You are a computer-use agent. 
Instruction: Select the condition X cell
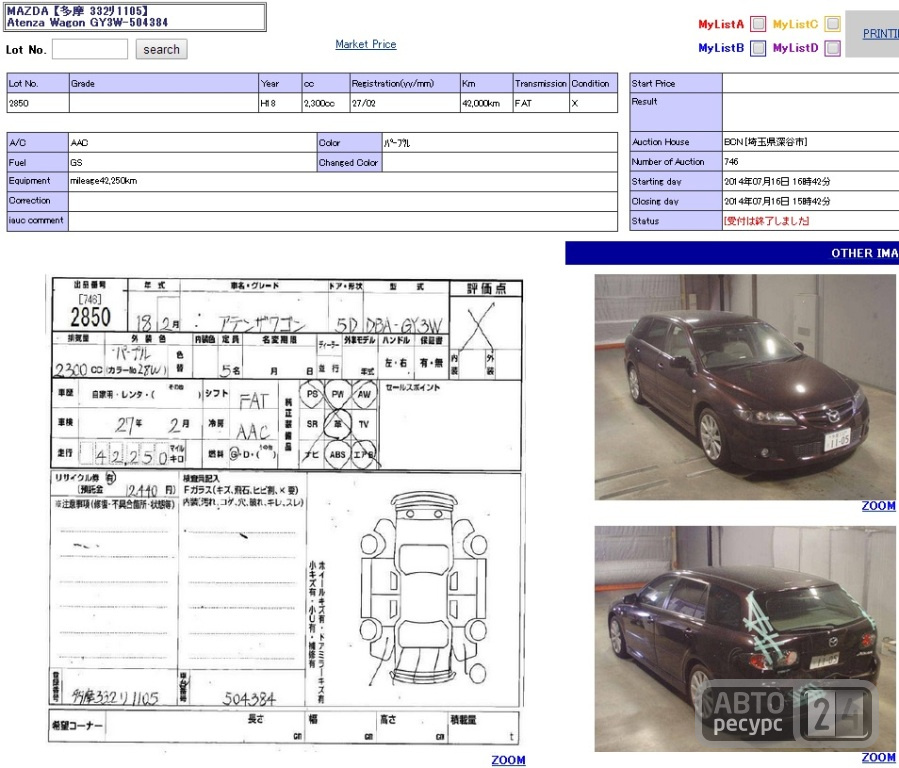[593, 103]
